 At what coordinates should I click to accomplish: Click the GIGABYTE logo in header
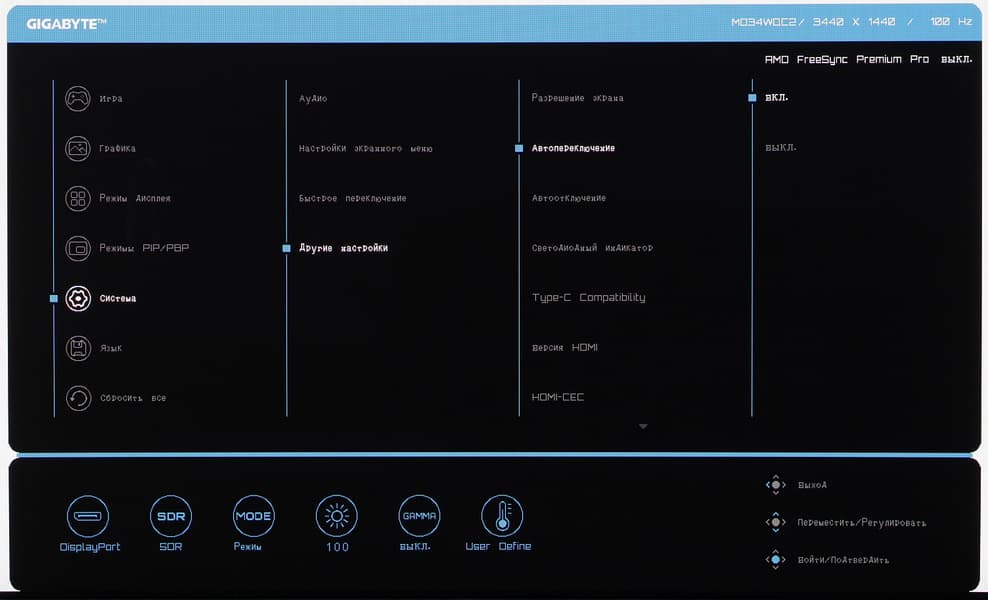tap(66, 24)
